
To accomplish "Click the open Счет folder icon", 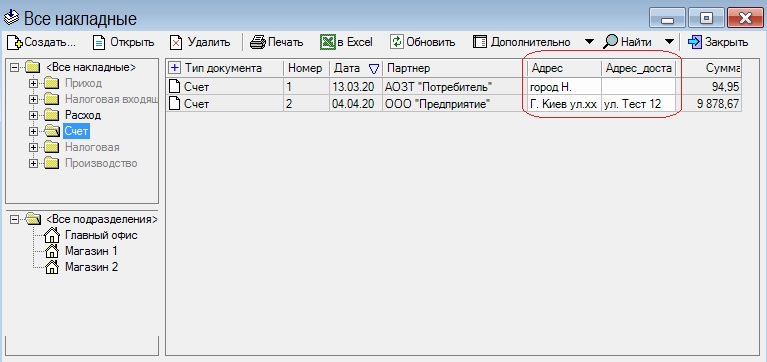I will (x=52, y=131).
